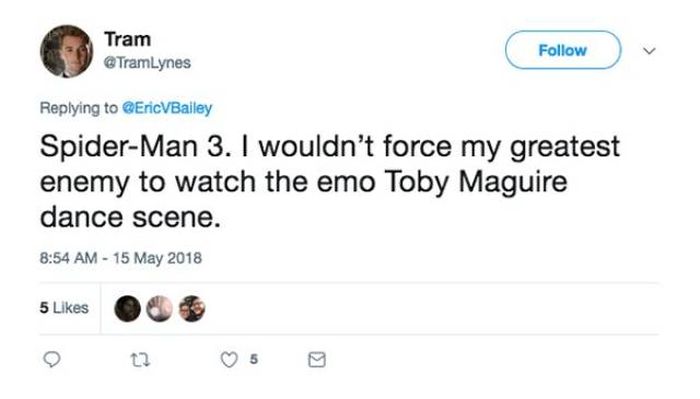The height and width of the screenshot is (399, 700).
Task: Click the 'Replying to' label
Action: [x=79, y=108]
